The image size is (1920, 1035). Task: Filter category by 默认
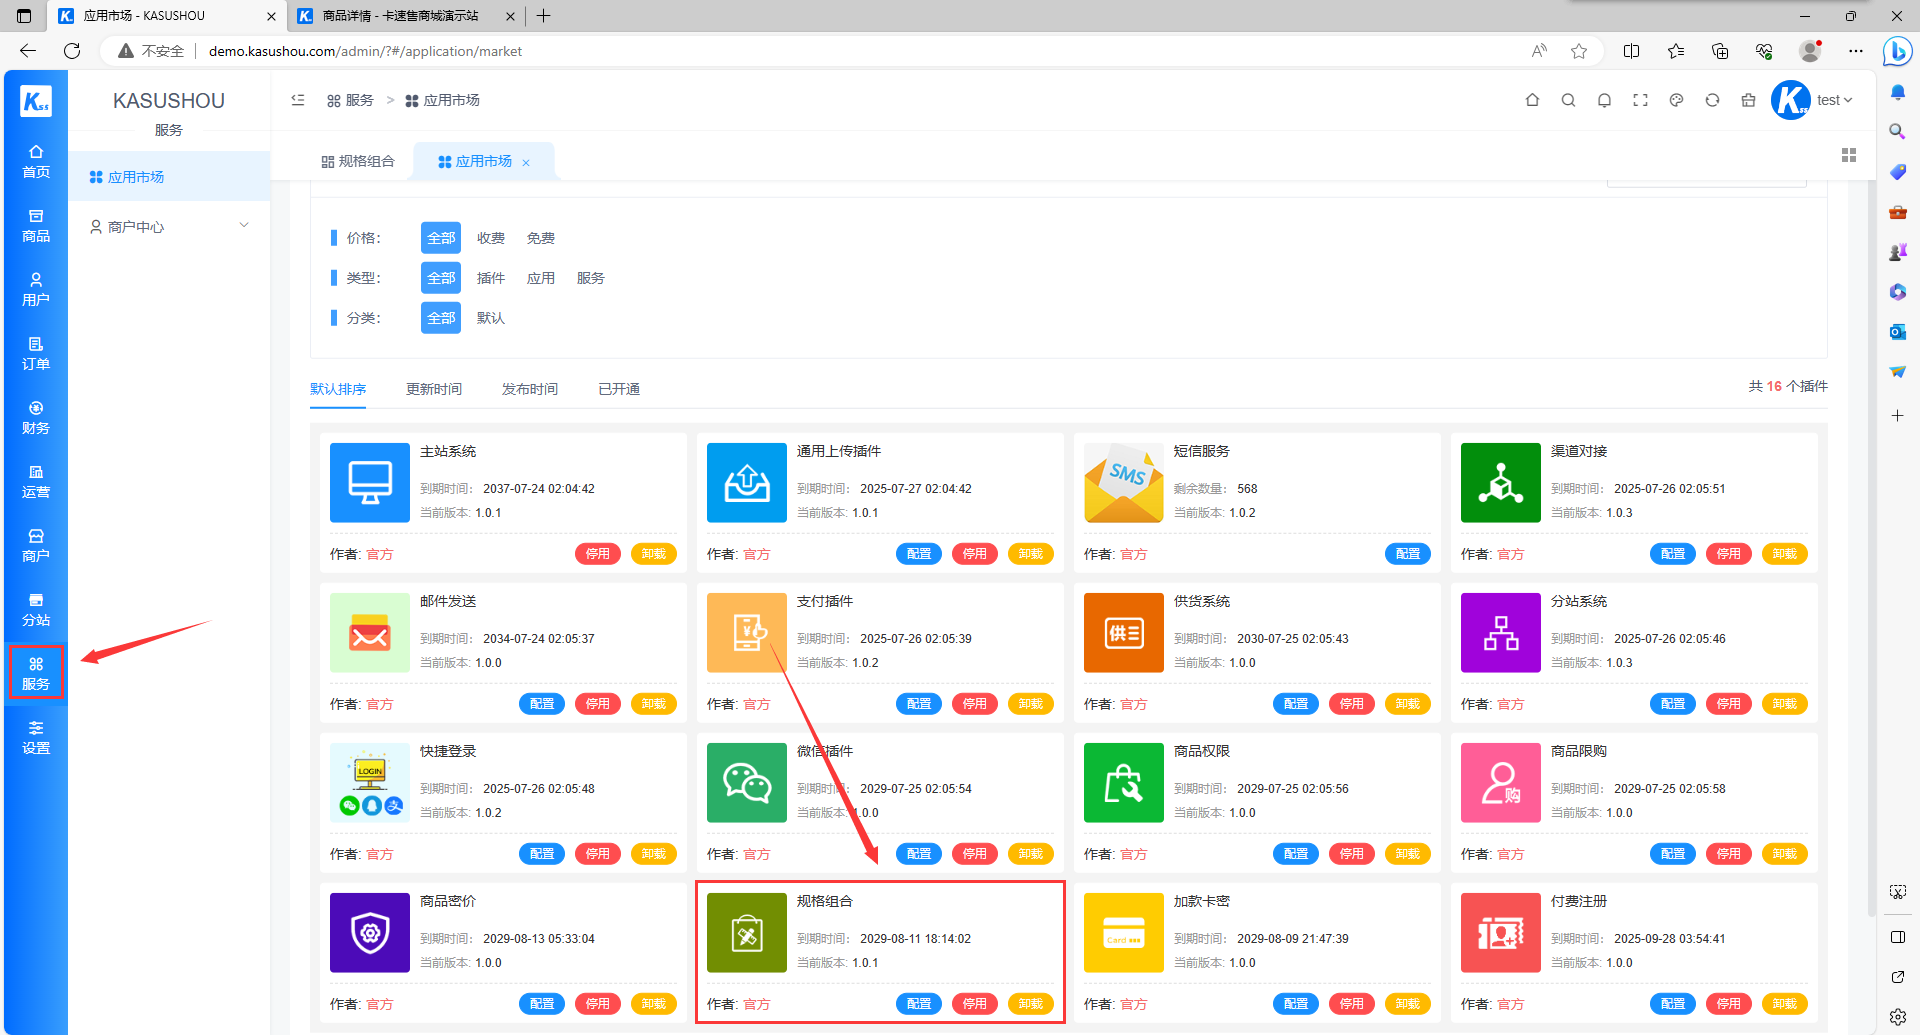[491, 318]
